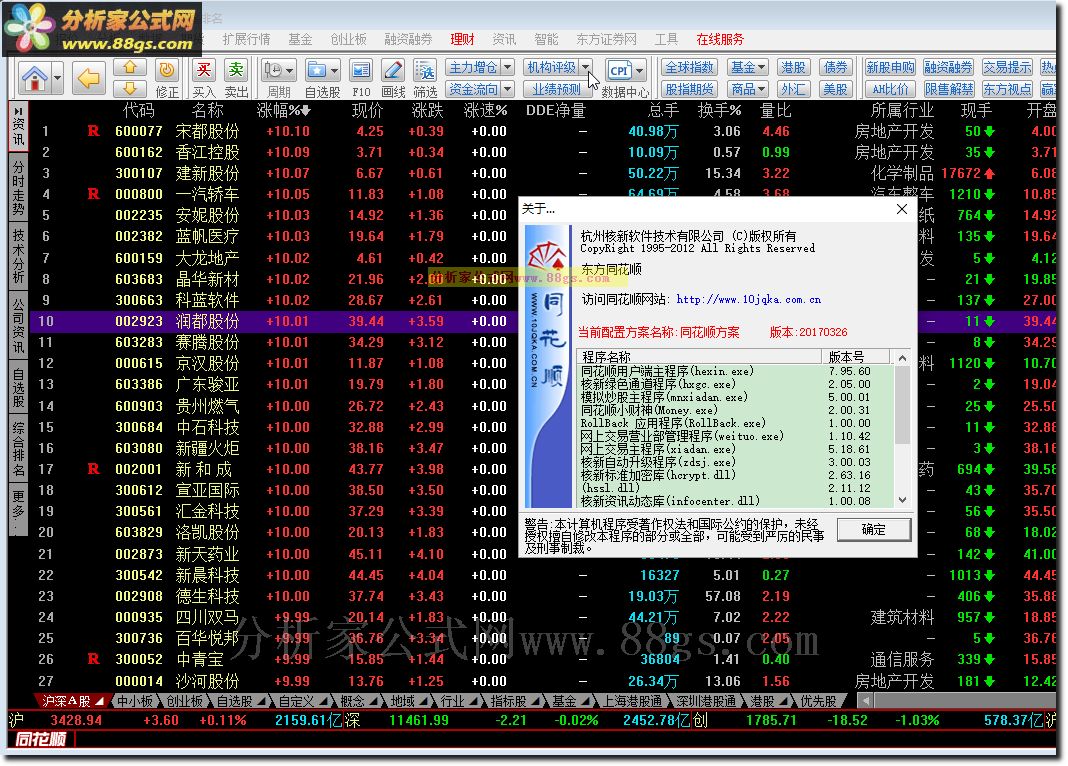Screen dimensions: 1068x766
Task: Open the home icon dropdown arrow
Action: (57, 78)
